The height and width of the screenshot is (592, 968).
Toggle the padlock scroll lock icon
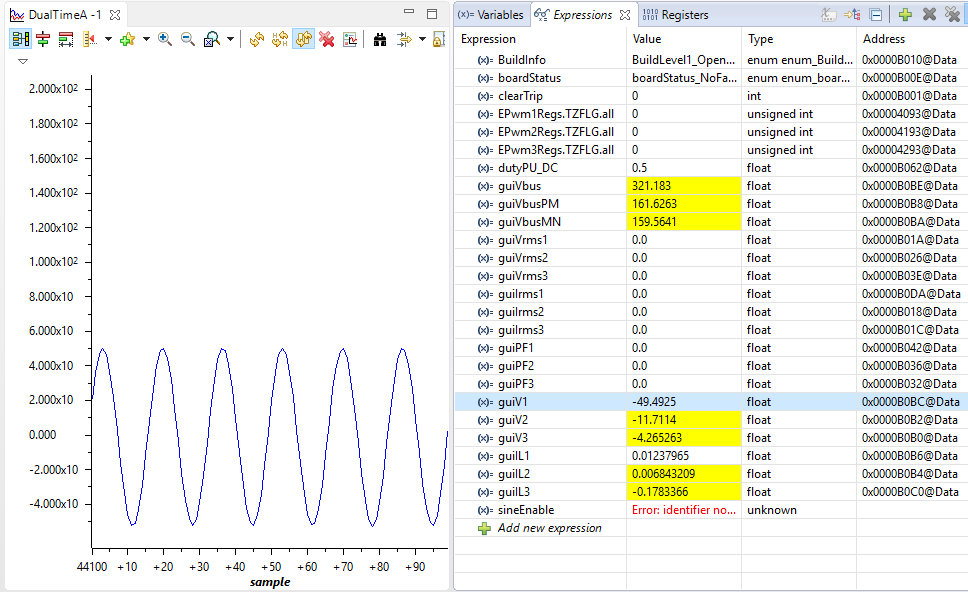438,39
